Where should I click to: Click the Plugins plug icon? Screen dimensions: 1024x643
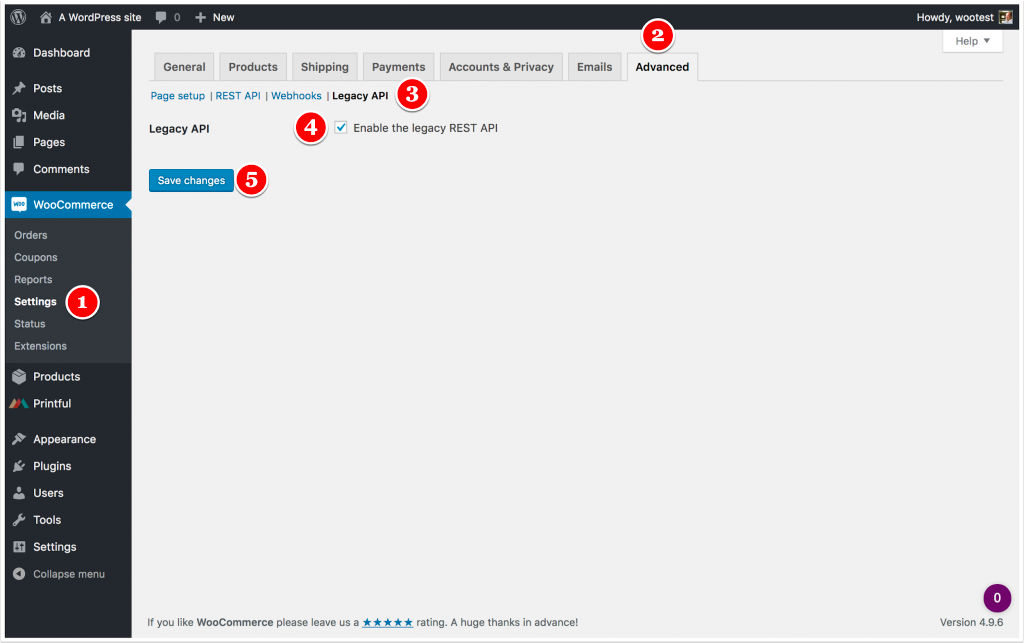tap(18, 466)
